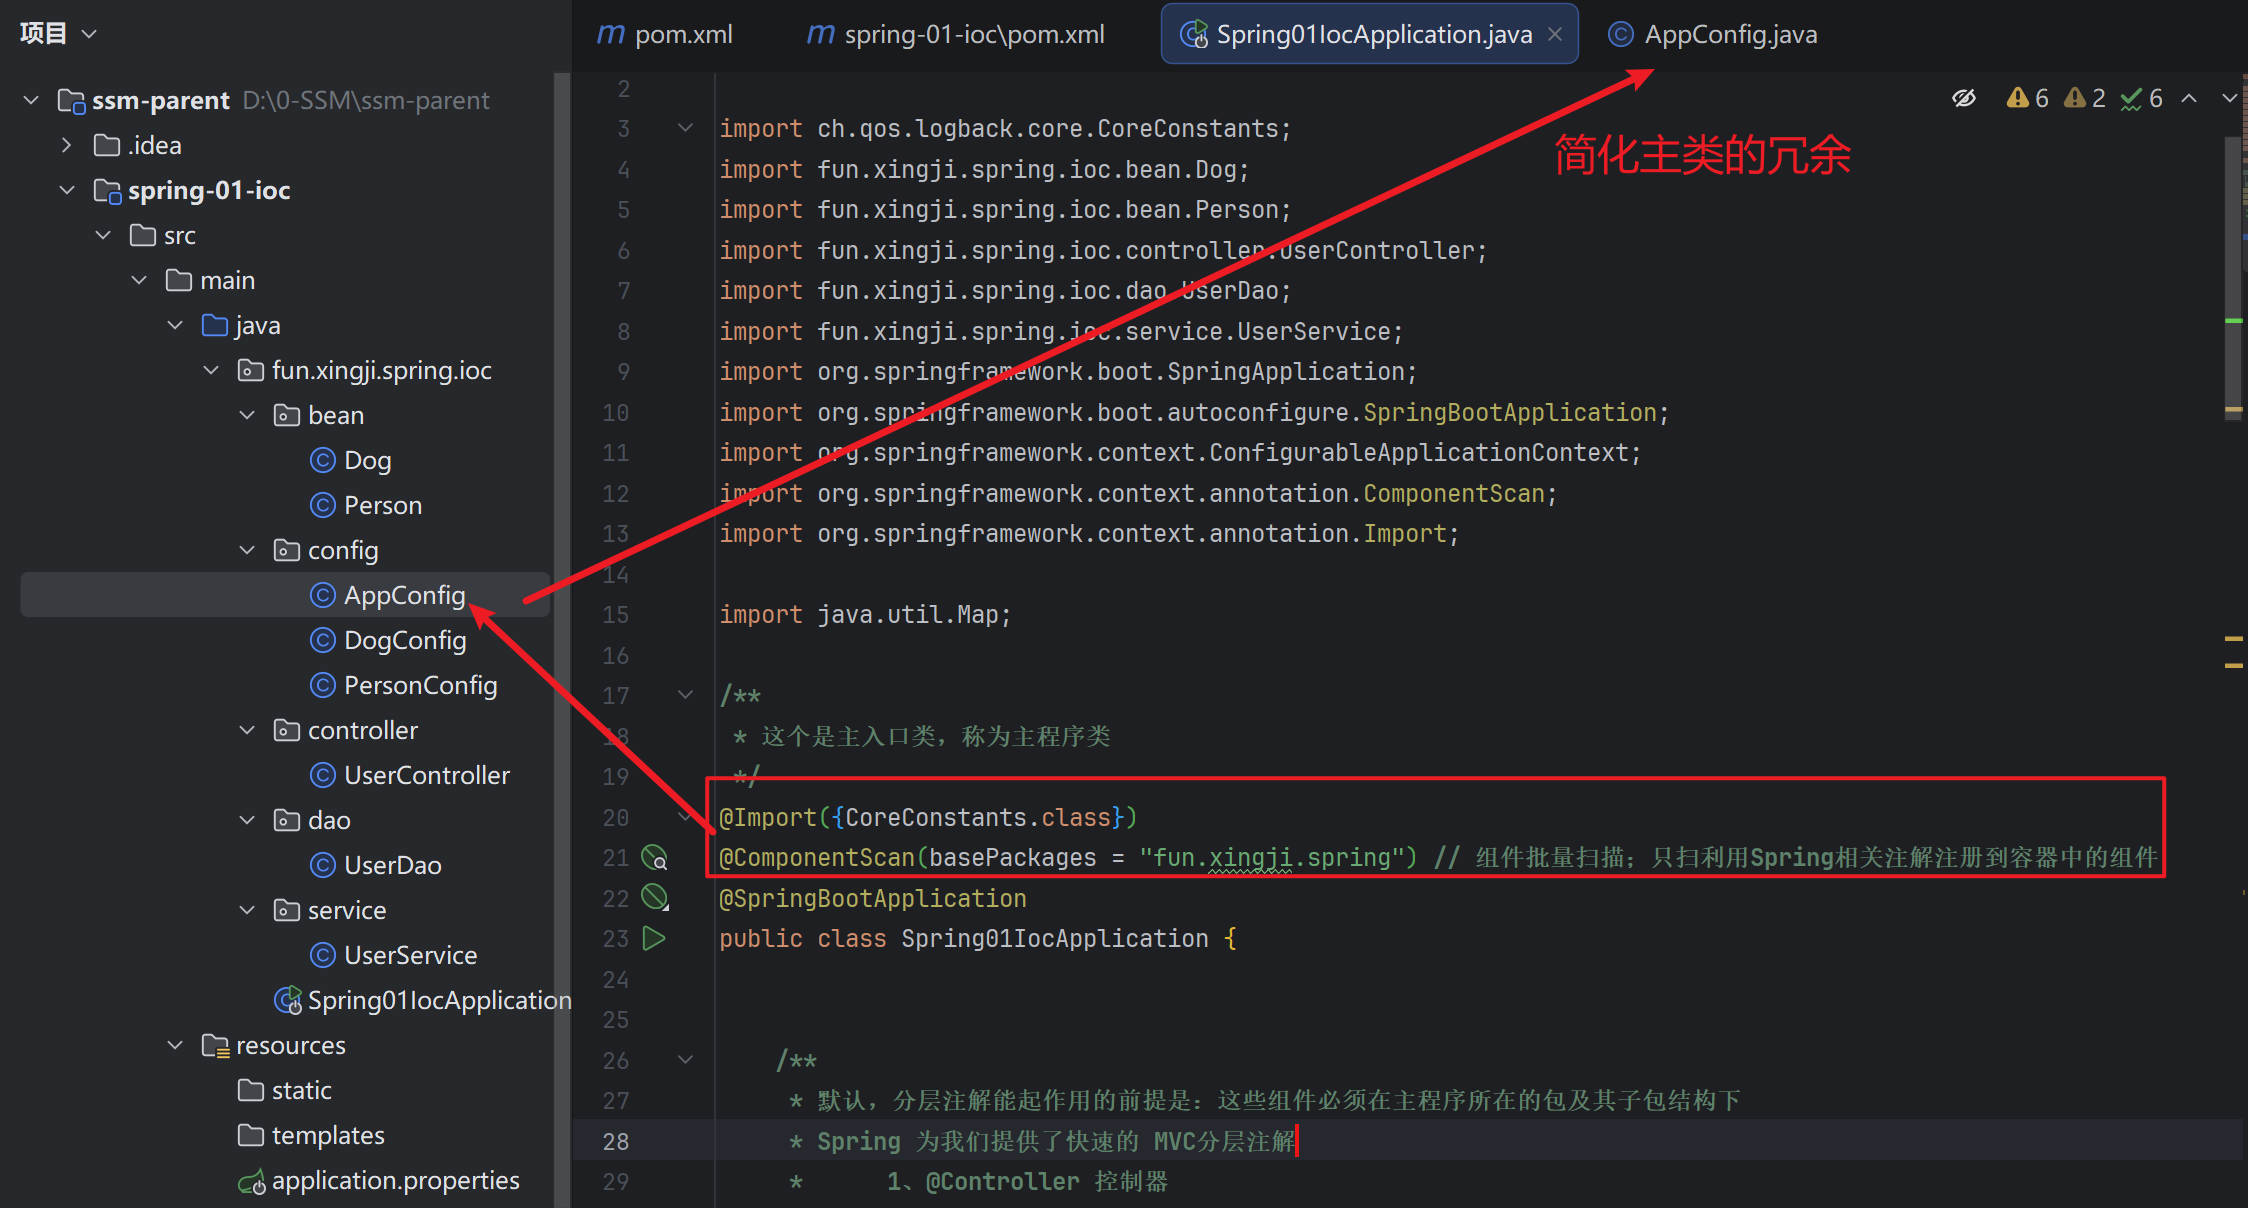
Task: Toggle the inspections eye icon
Action: click(x=1964, y=98)
